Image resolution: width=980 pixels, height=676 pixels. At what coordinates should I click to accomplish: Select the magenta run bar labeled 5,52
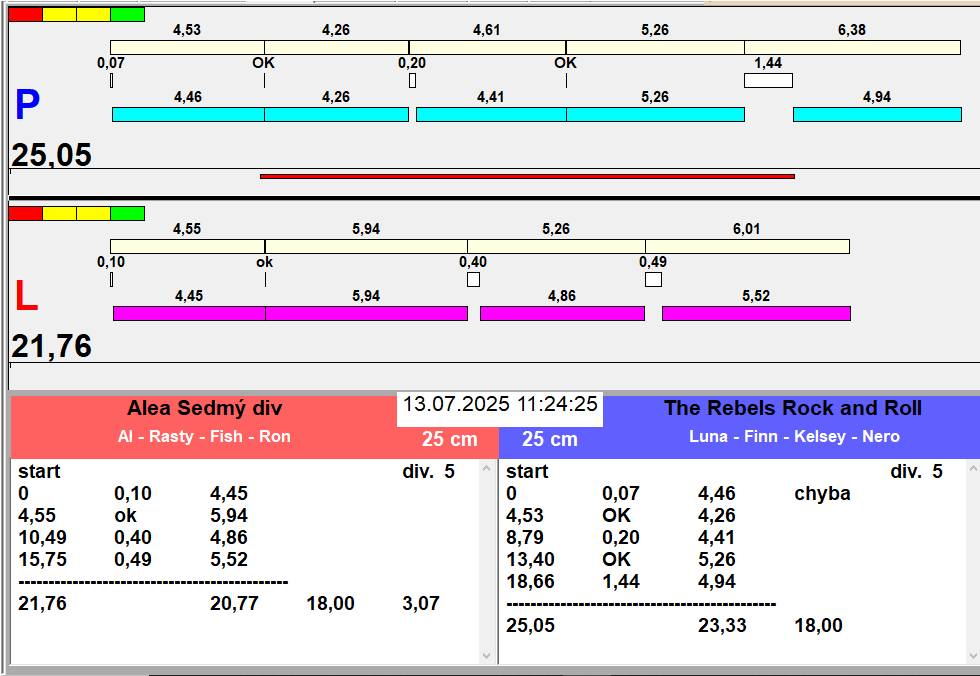pyautogui.click(x=756, y=313)
